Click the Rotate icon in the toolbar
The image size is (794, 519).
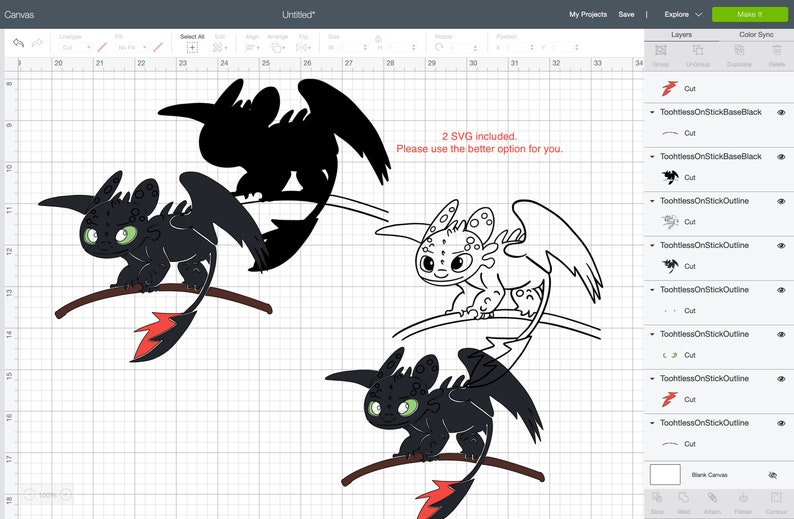[x=439, y=47]
